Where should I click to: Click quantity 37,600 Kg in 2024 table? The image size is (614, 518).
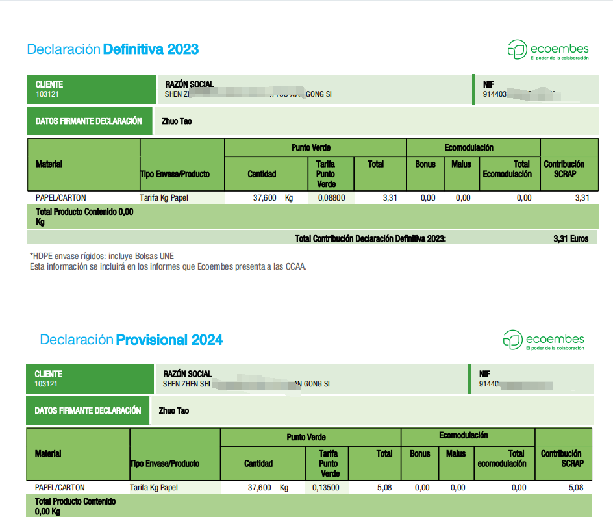[x=268, y=487]
